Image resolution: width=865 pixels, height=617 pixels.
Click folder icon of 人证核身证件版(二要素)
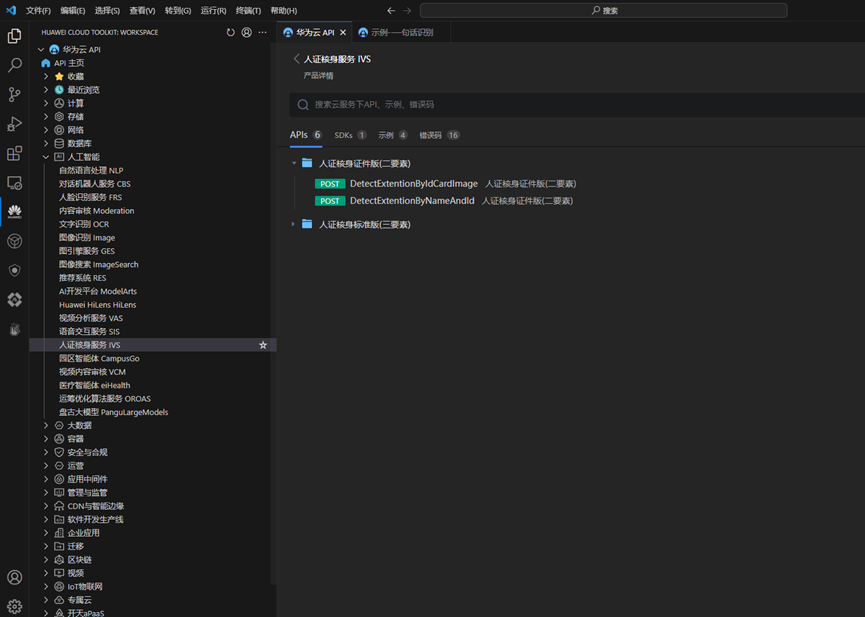point(307,163)
